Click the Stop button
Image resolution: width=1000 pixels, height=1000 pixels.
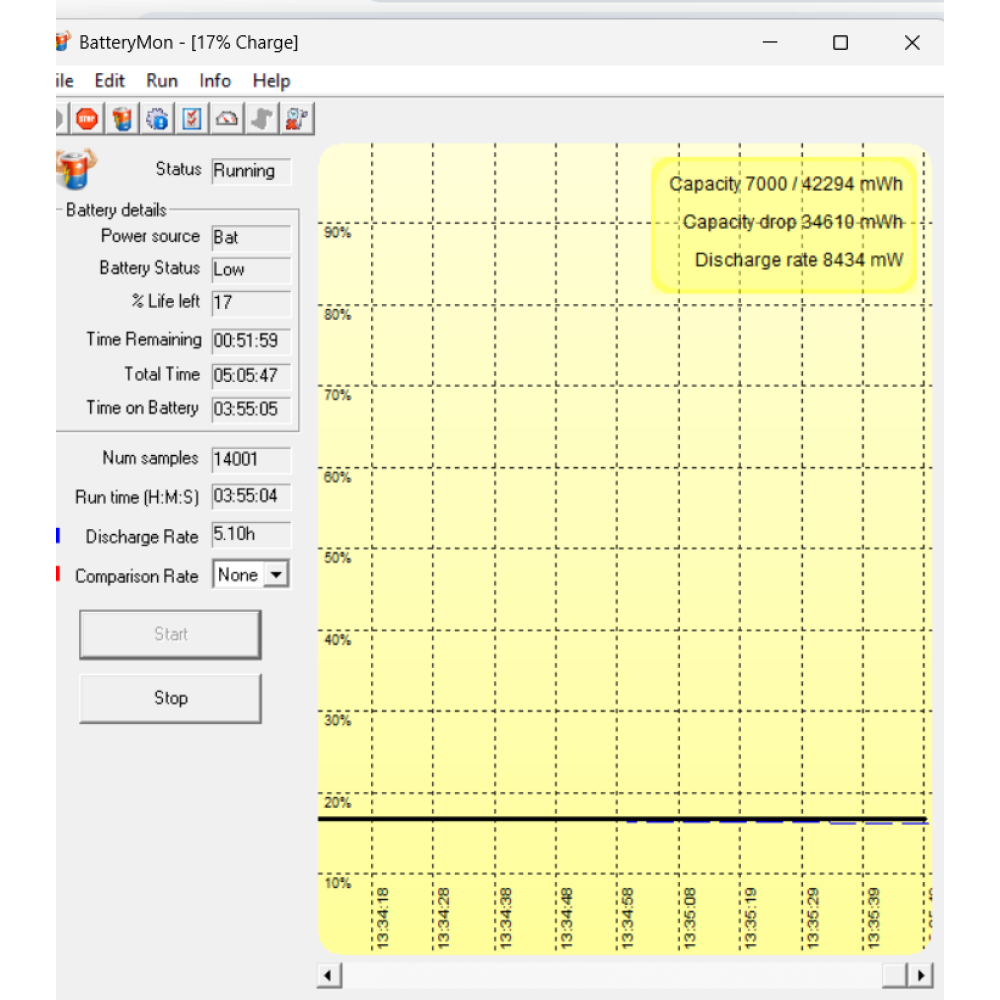point(170,698)
